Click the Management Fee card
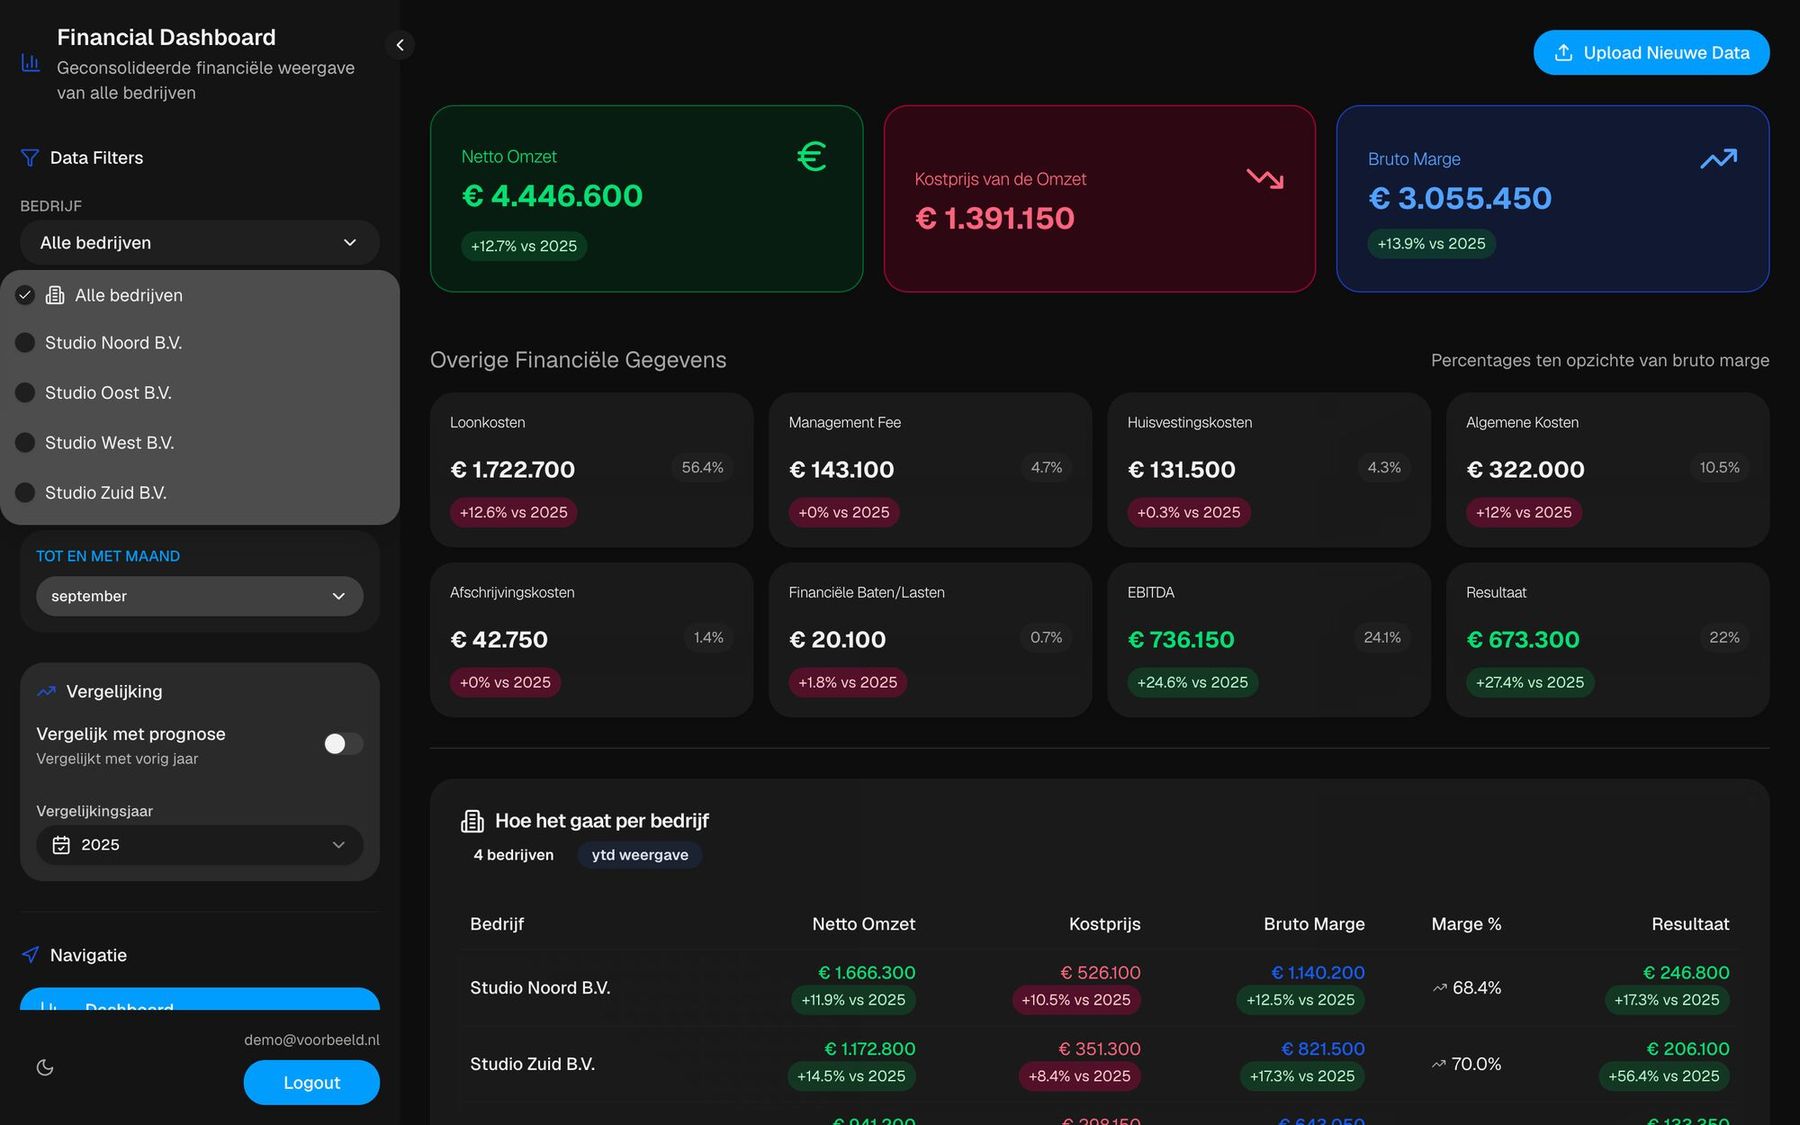 pyautogui.click(x=930, y=470)
